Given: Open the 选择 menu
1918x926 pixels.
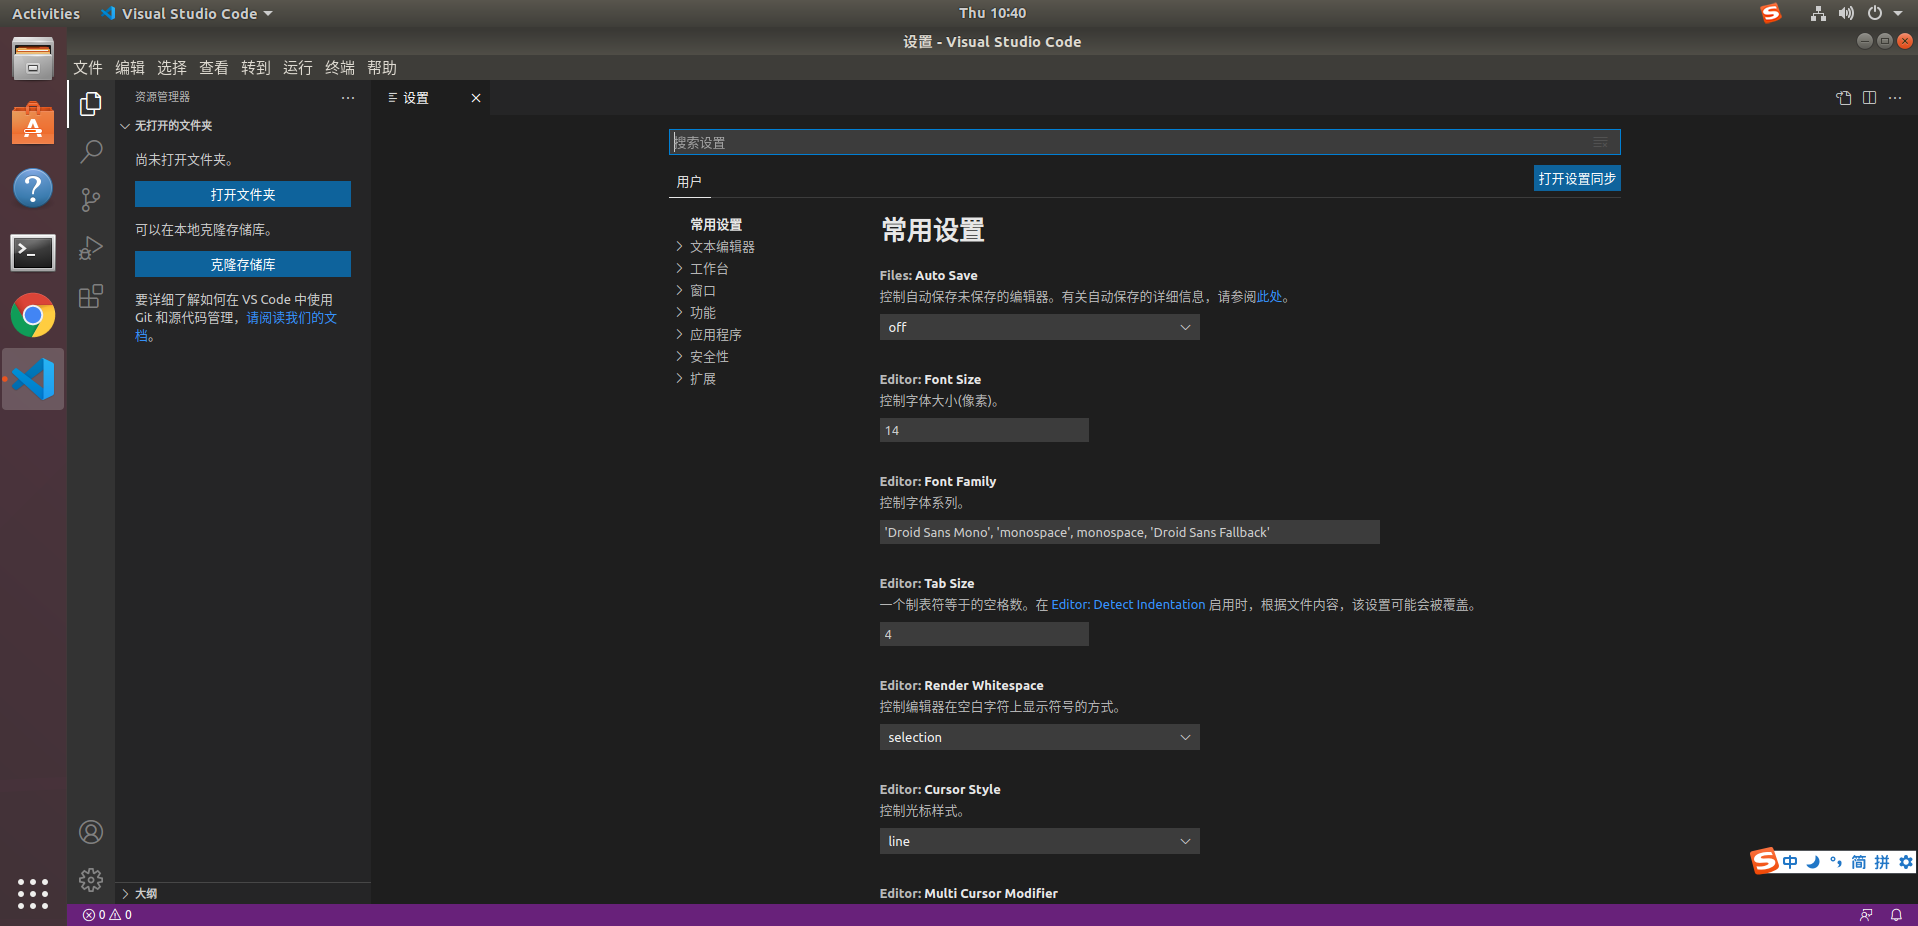Looking at the screenshot, I should [172, 68].
